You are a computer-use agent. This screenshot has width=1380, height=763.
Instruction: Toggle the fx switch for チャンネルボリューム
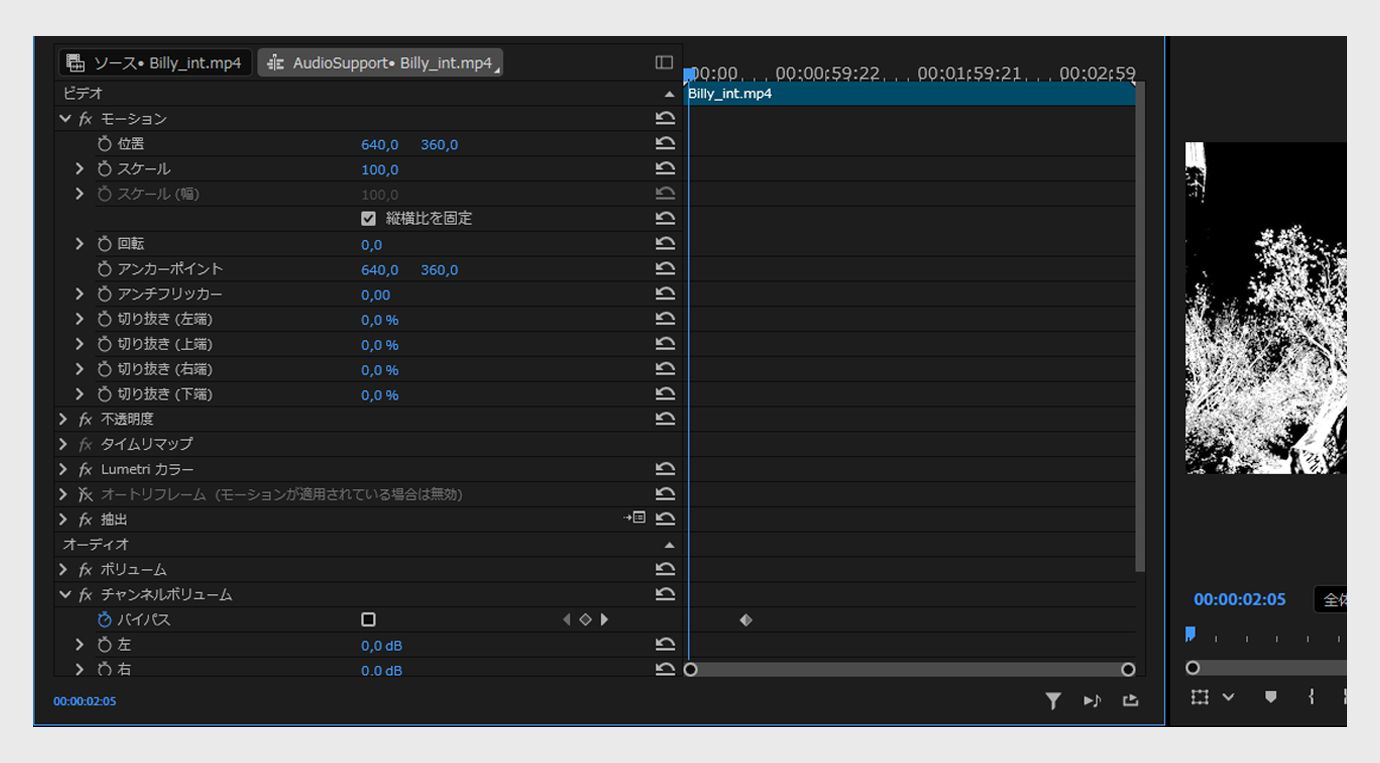pyautogui.click(x=85, y=594)
